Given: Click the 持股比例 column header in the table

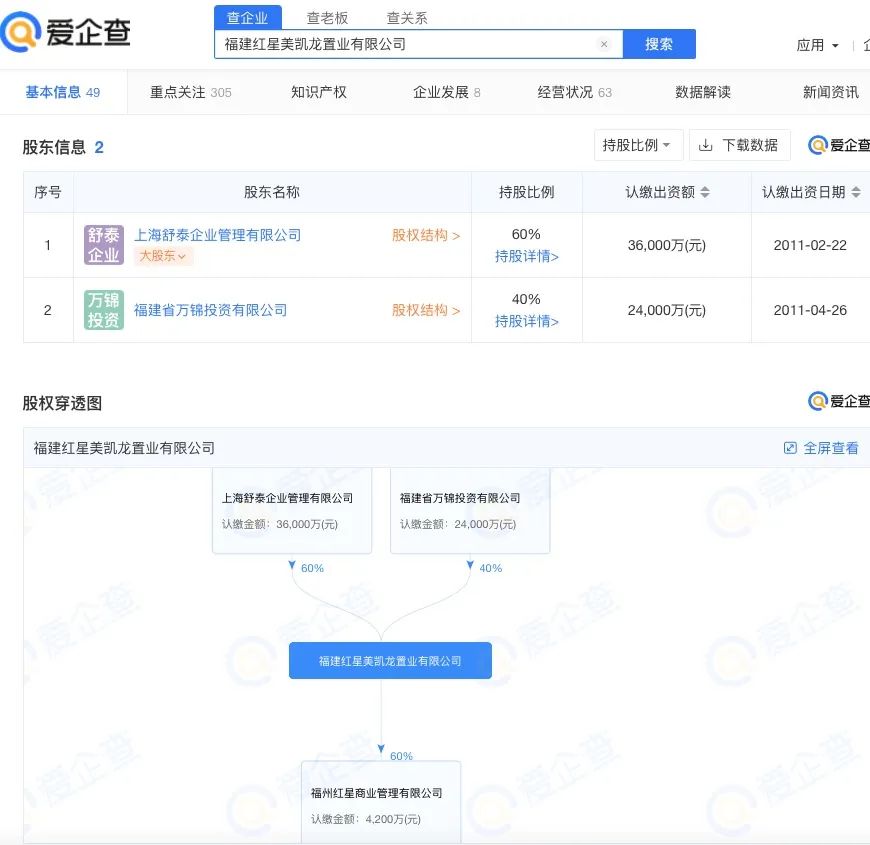Looking at the screenshot, I should [x=527, y=192].
